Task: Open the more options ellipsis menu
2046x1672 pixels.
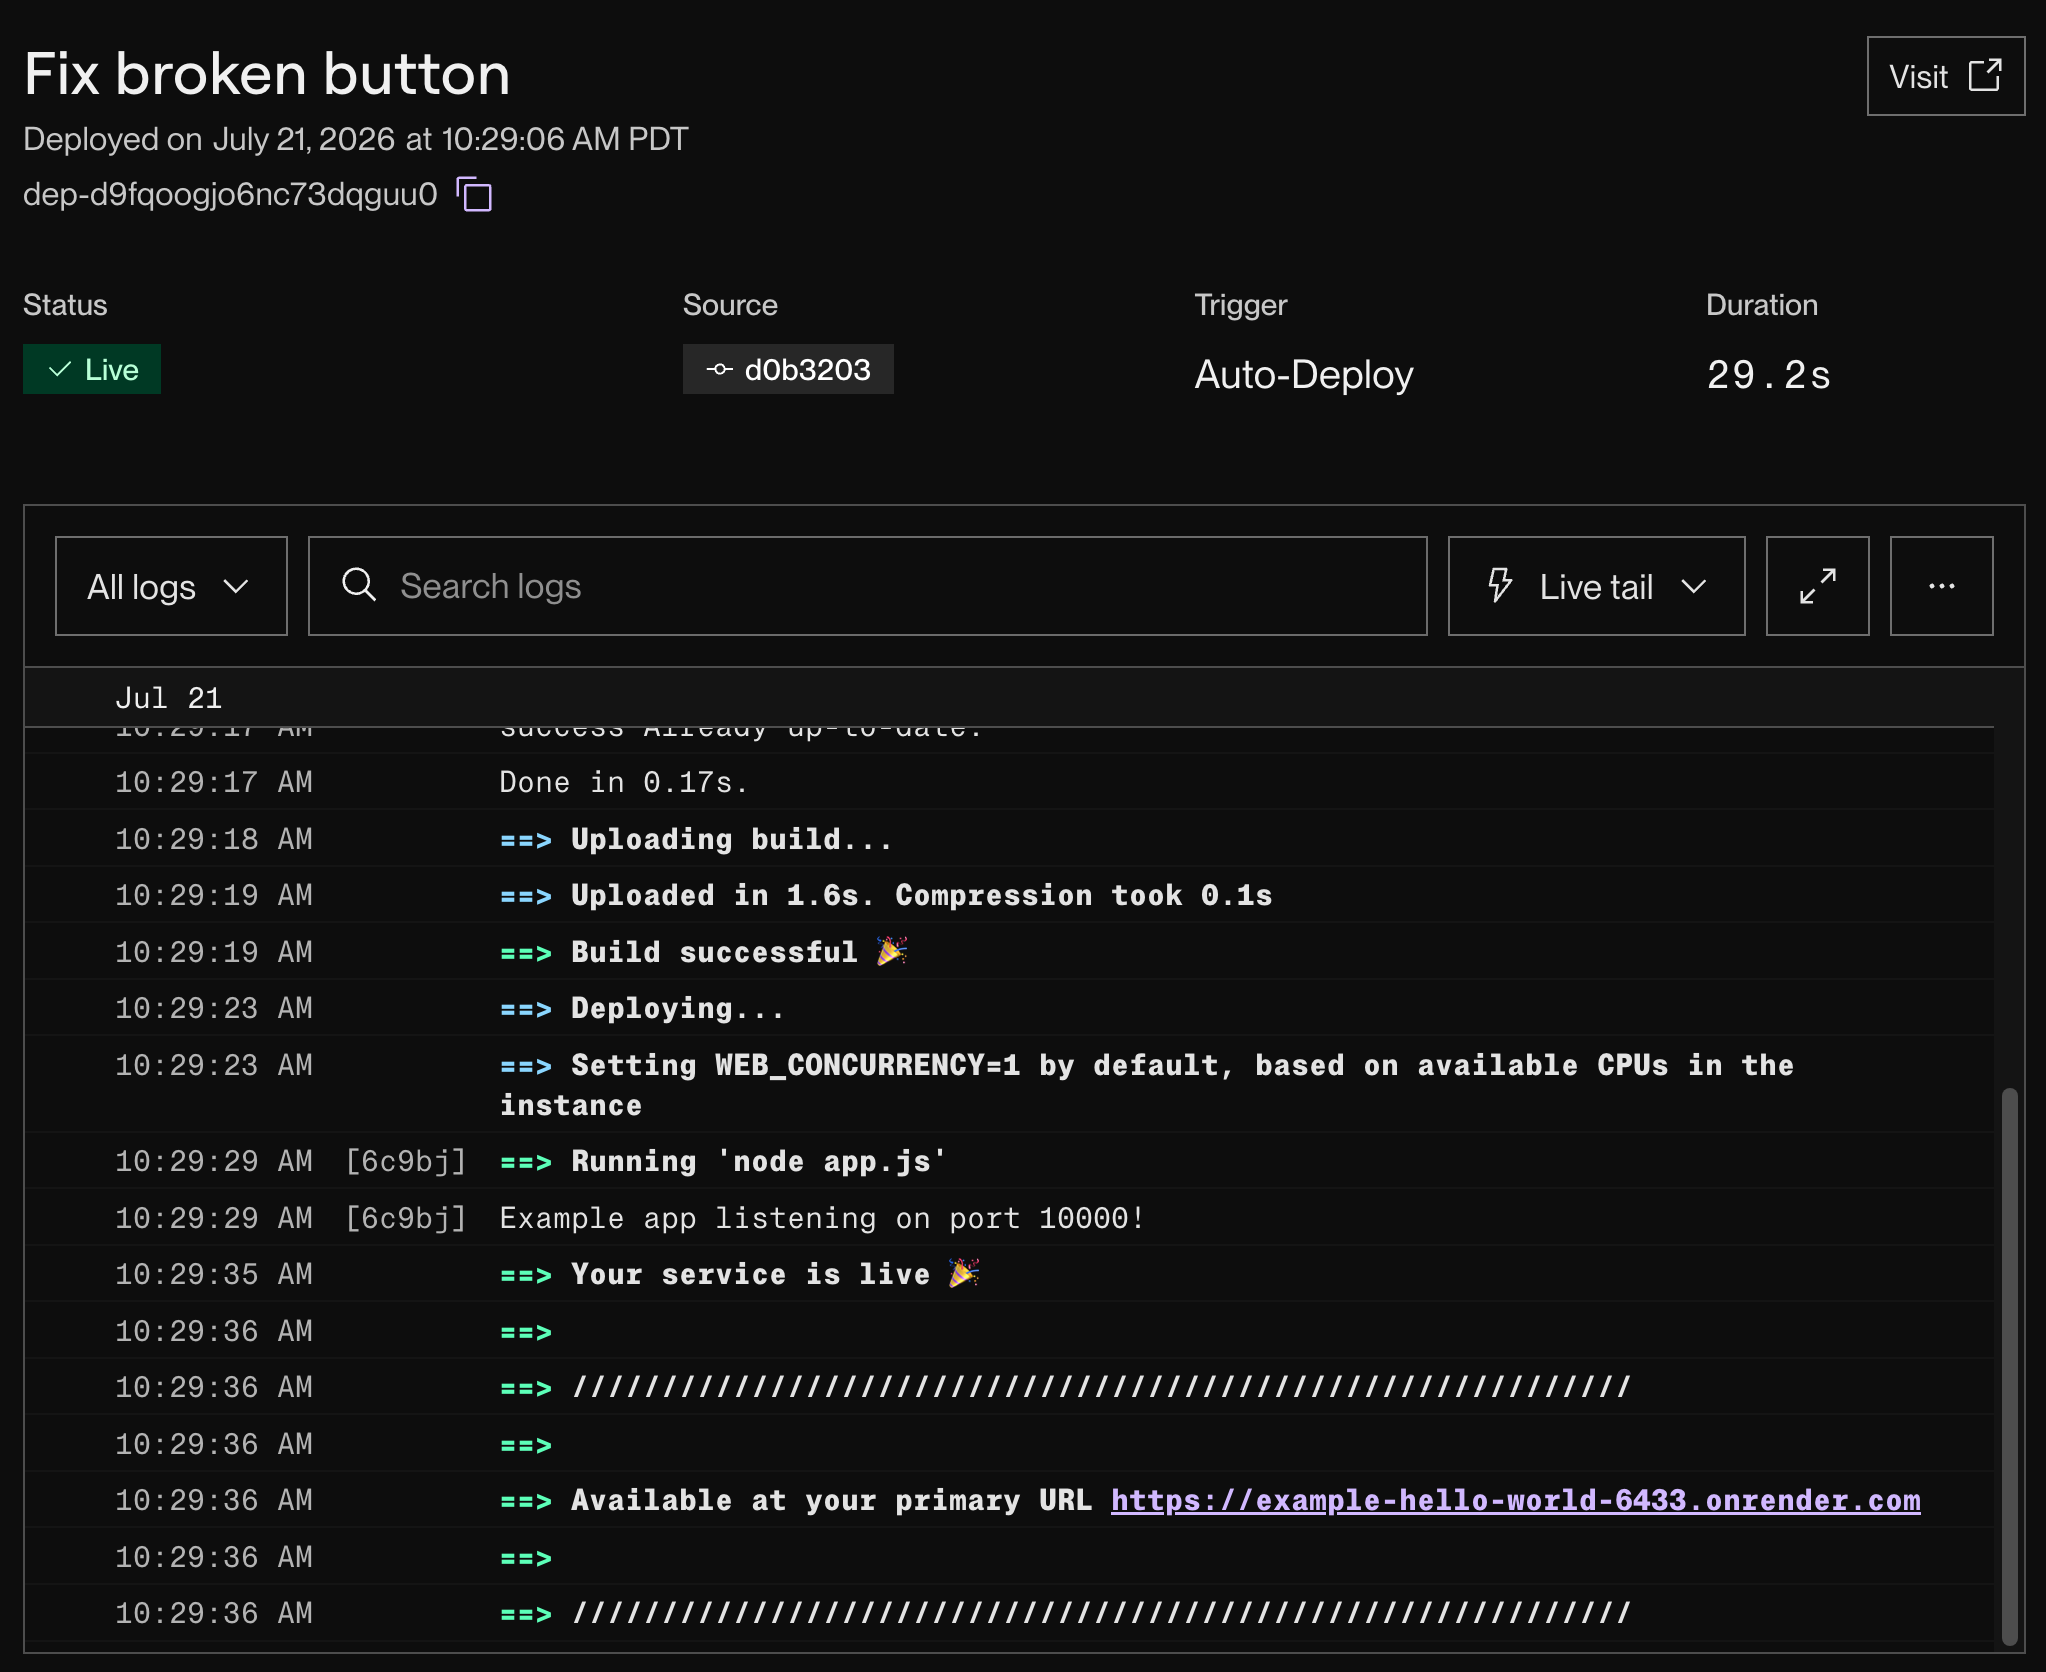Action: (x=1941, y=586)
